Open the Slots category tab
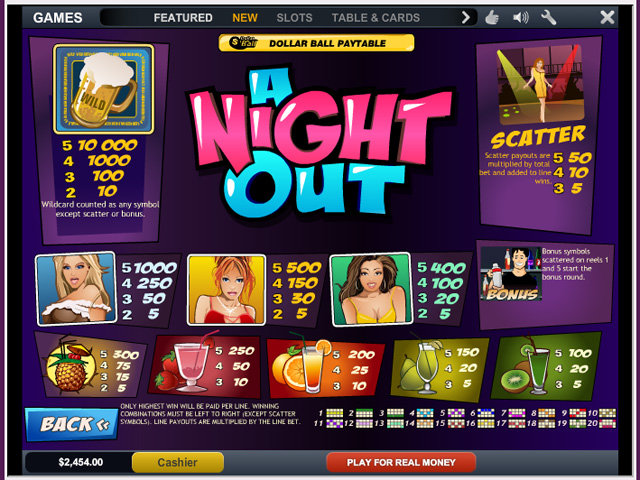The width and height of the screenshot is (640, 480). tap(294, 18)
